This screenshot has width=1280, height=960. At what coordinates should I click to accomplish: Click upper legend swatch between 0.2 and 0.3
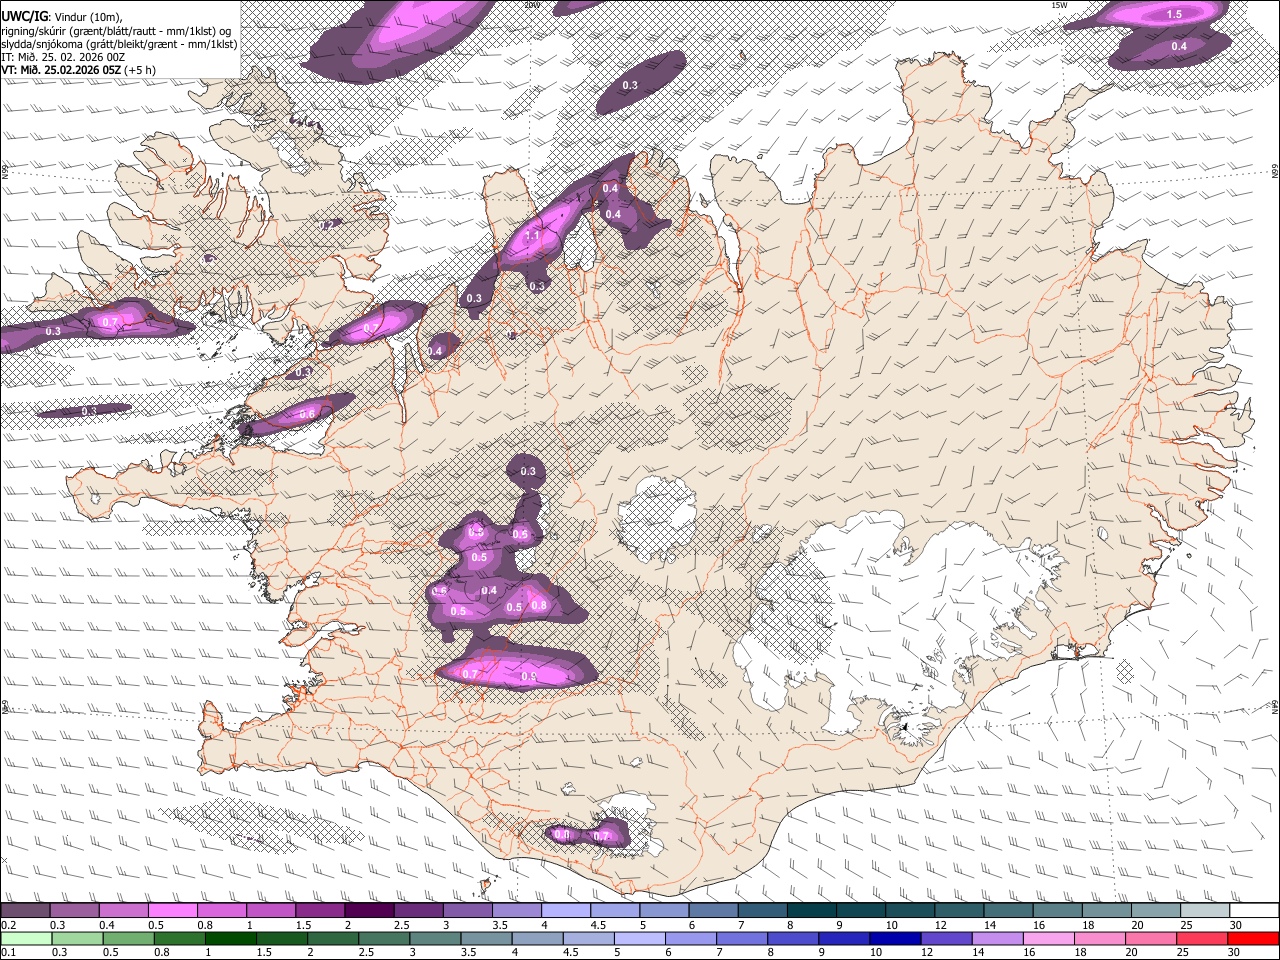pos(25,911)
